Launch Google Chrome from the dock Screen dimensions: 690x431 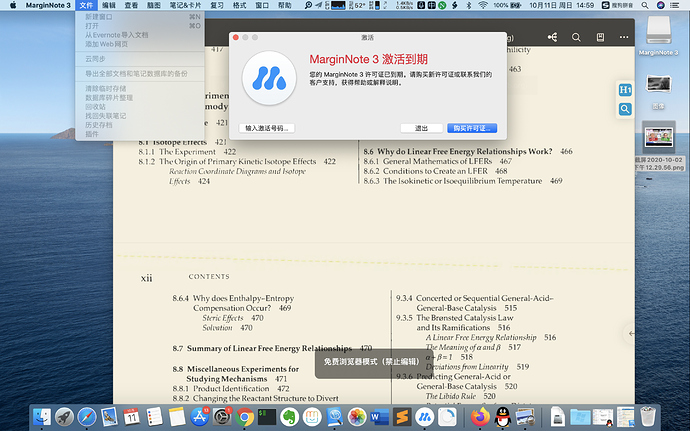point(245,416)
